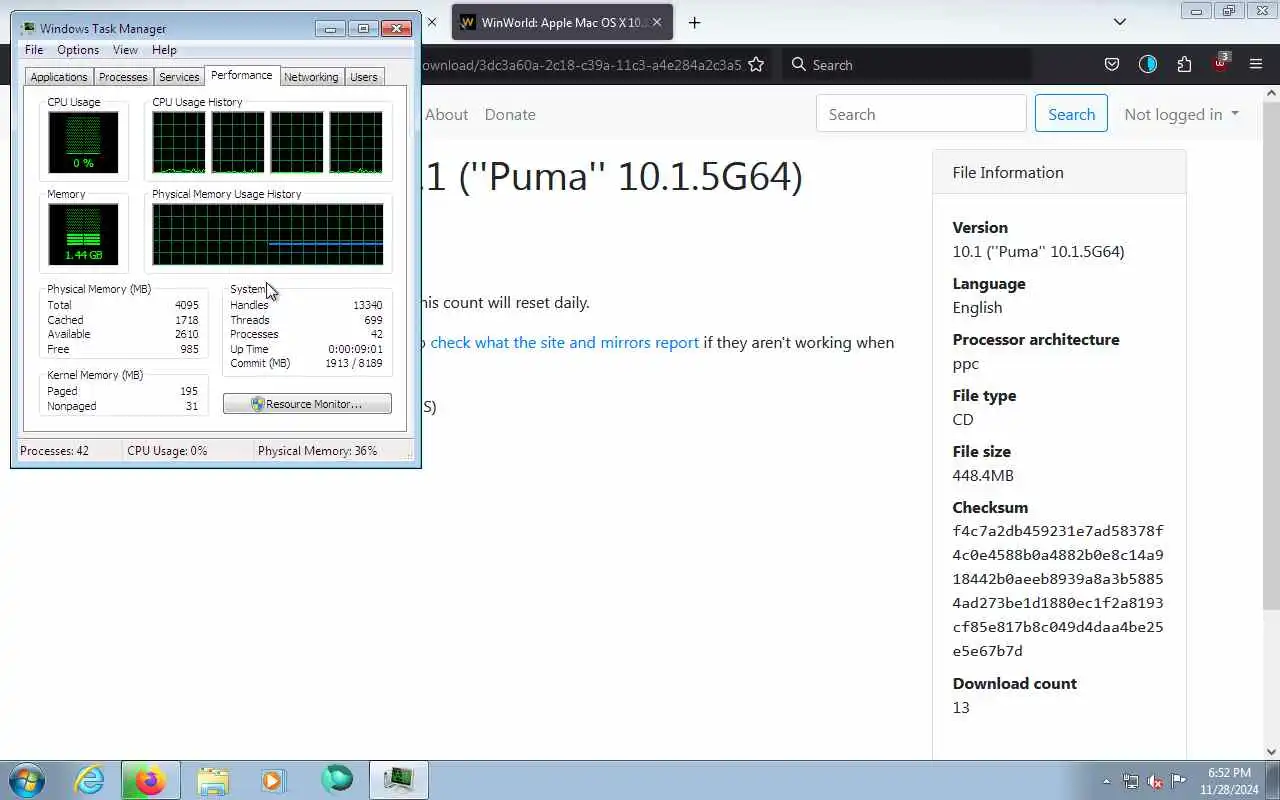Switch to the Users tab
The image size is (1280, 800).
point(364,77)
